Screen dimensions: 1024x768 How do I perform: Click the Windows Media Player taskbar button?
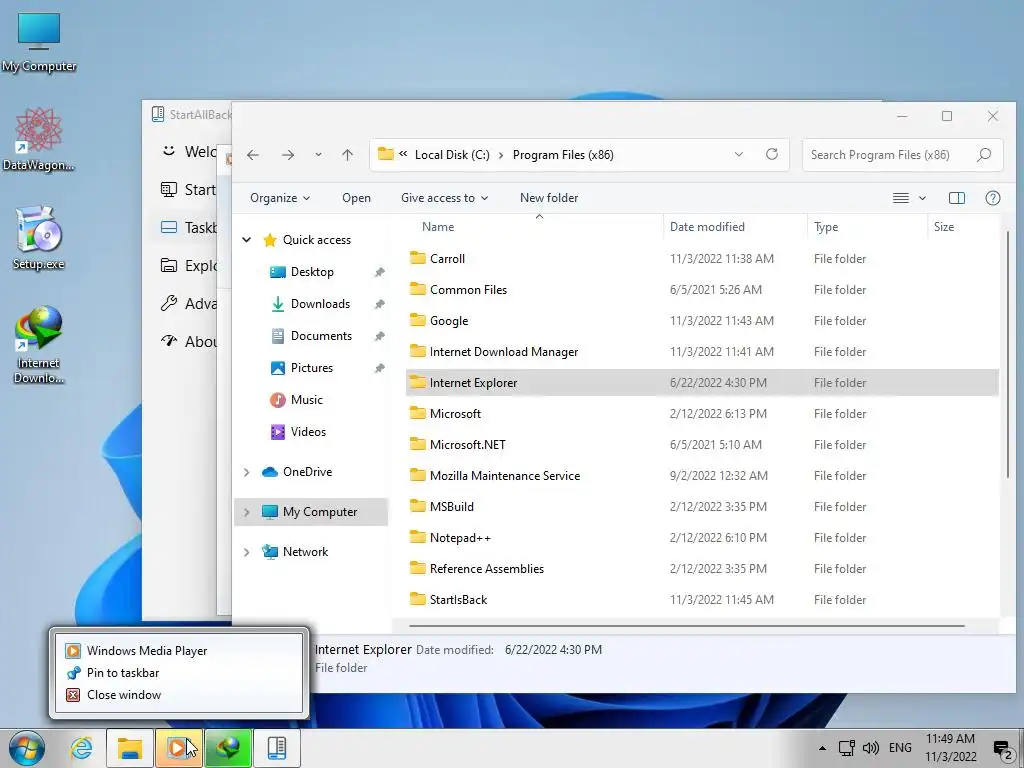[179, 748]
